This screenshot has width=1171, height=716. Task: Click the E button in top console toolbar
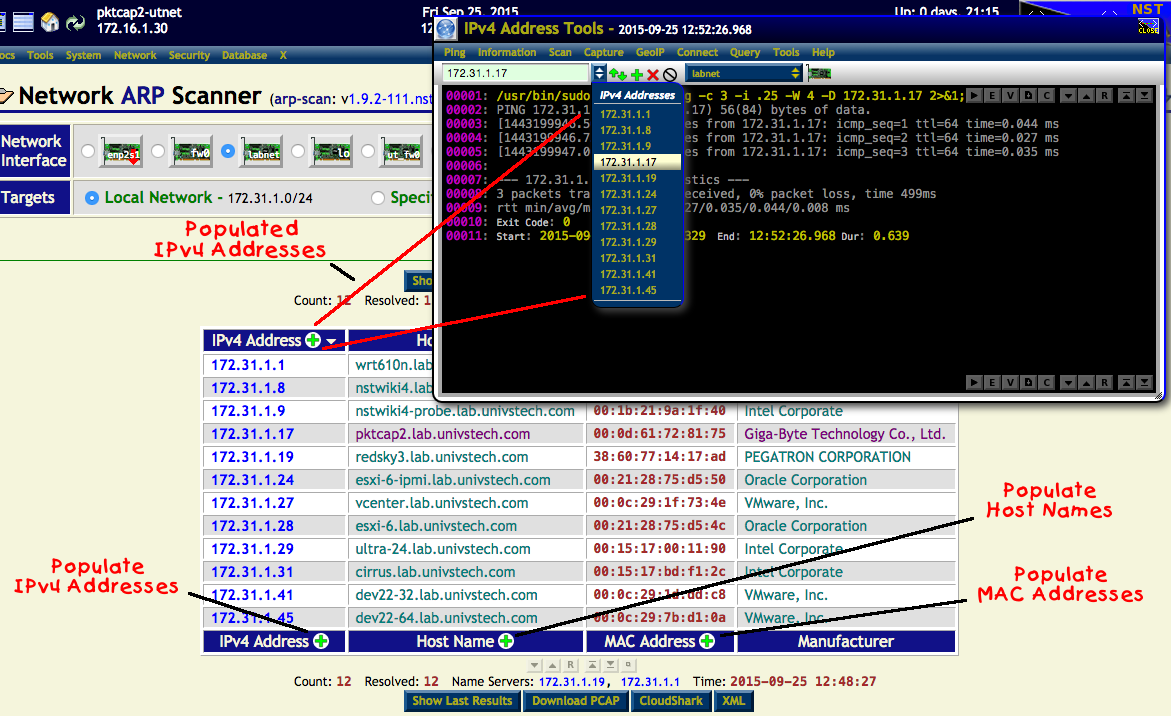click(992, 96)
